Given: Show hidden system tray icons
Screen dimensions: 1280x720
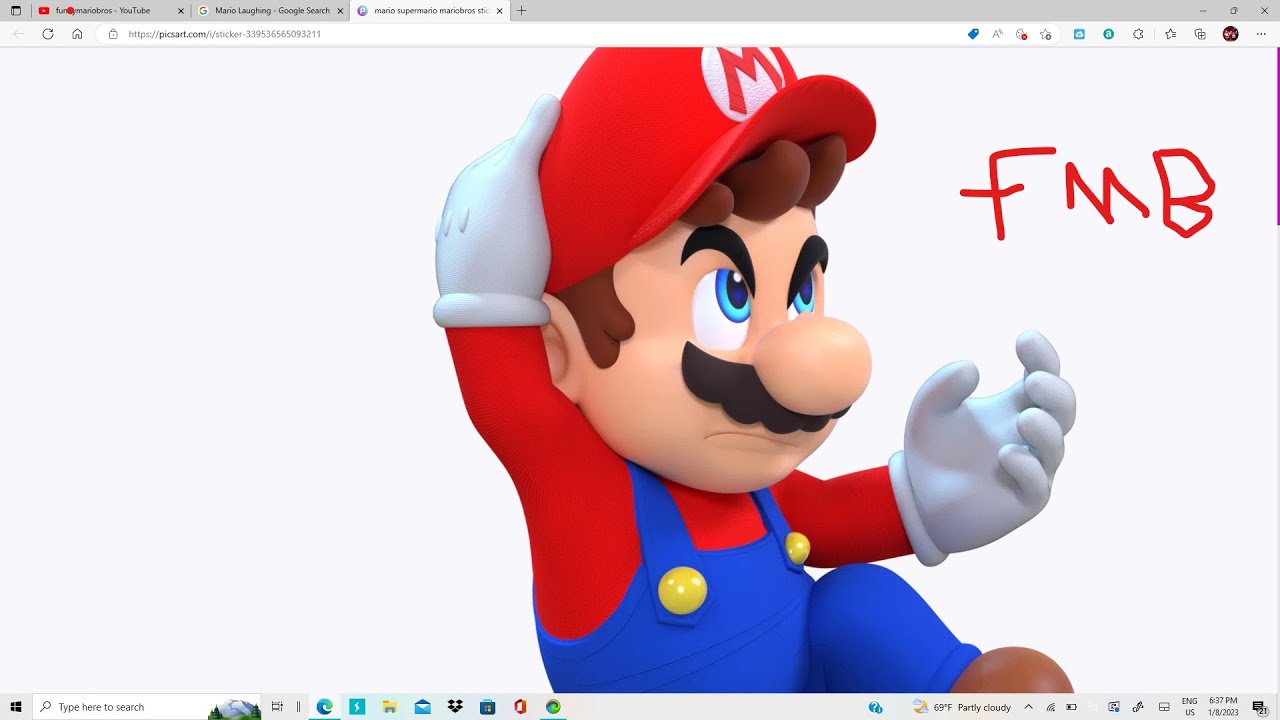Looking at the screenshot, I should point(1028,707).
